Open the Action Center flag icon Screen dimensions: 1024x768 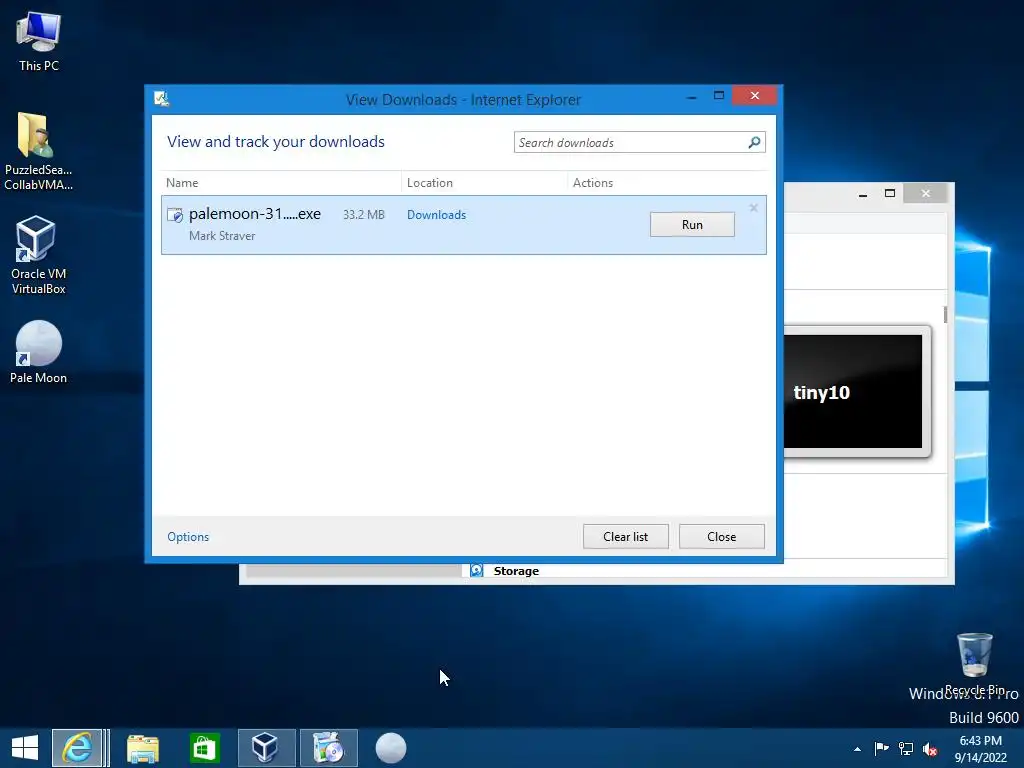click(x=881, y=748)
